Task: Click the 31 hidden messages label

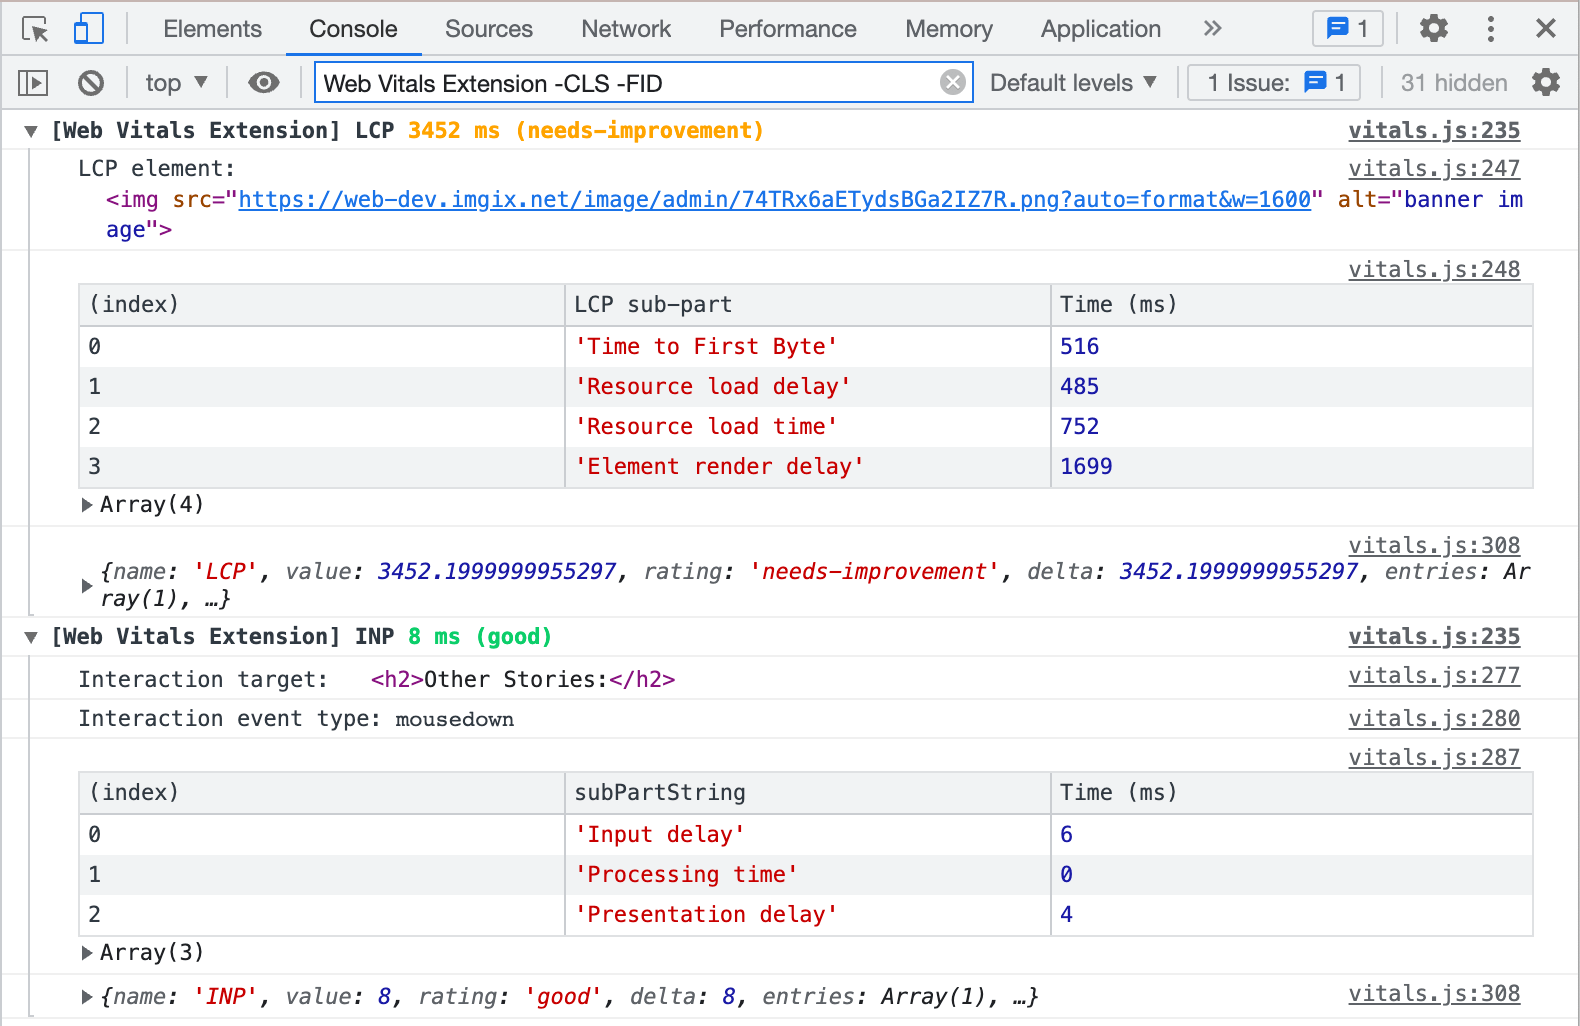Action: point(1454,83)
